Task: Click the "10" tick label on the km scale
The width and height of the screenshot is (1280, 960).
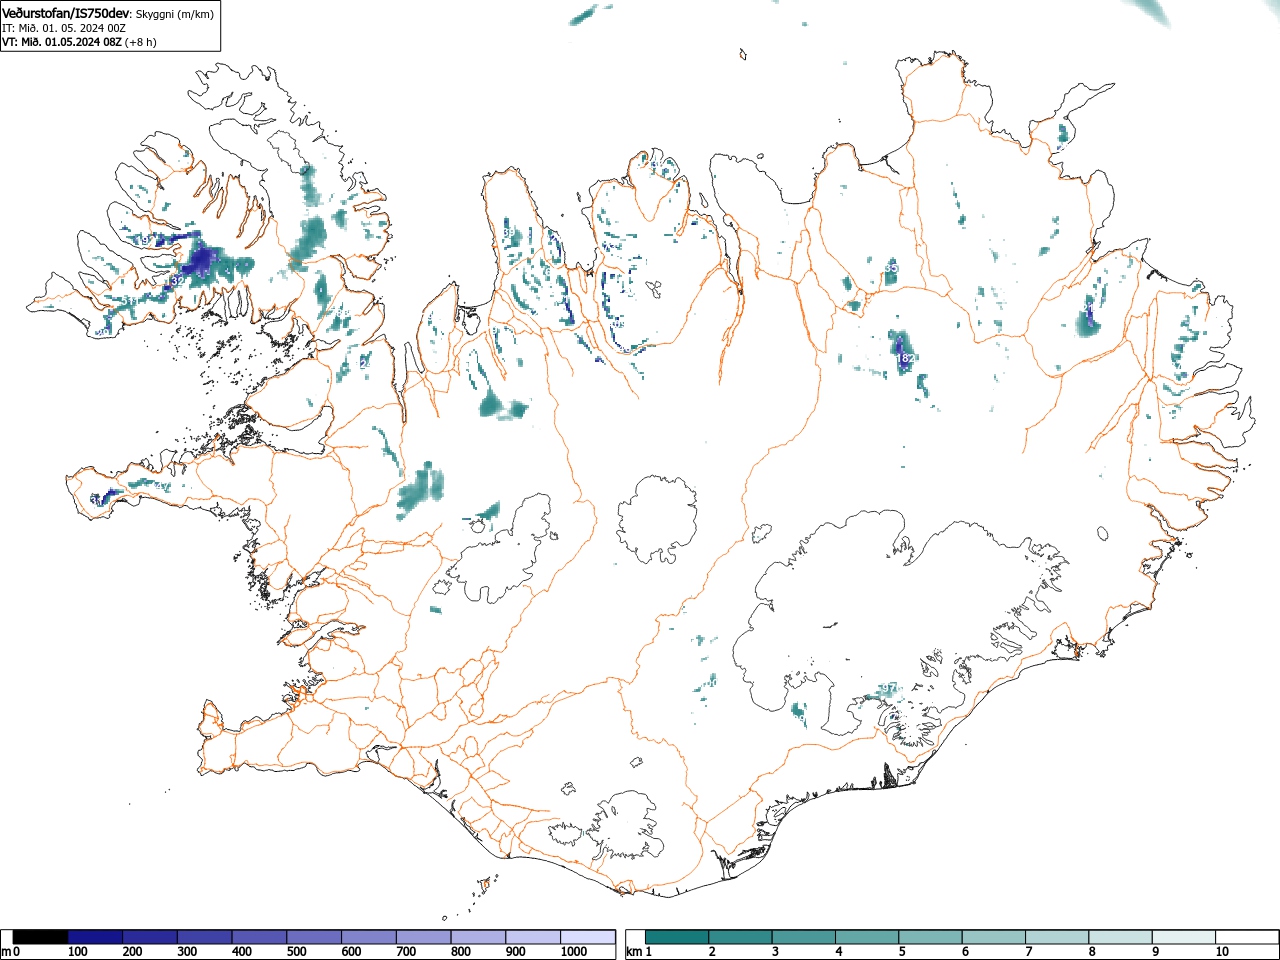Action: [x=1222, y=952]
